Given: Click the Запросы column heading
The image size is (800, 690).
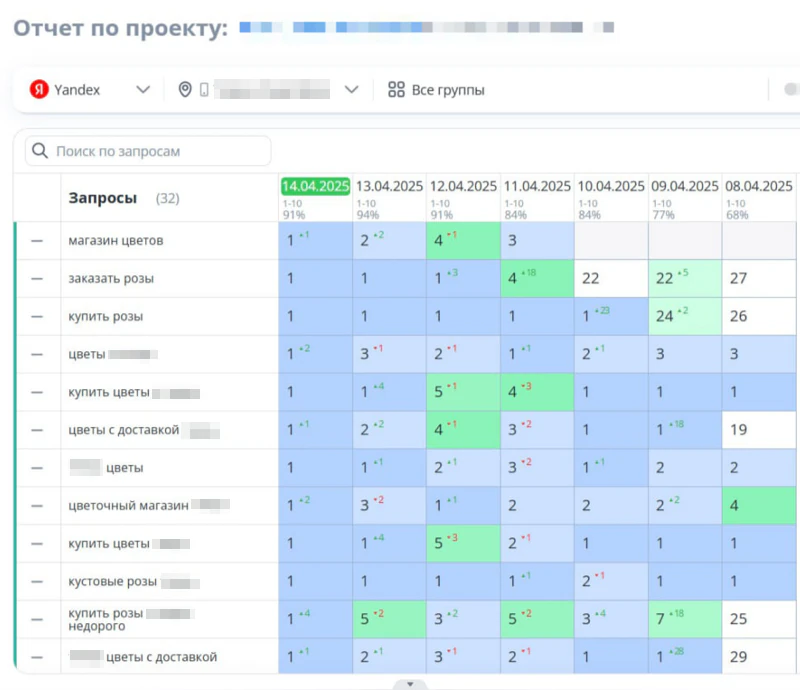Looking at the screenshot, I should 103,198.
